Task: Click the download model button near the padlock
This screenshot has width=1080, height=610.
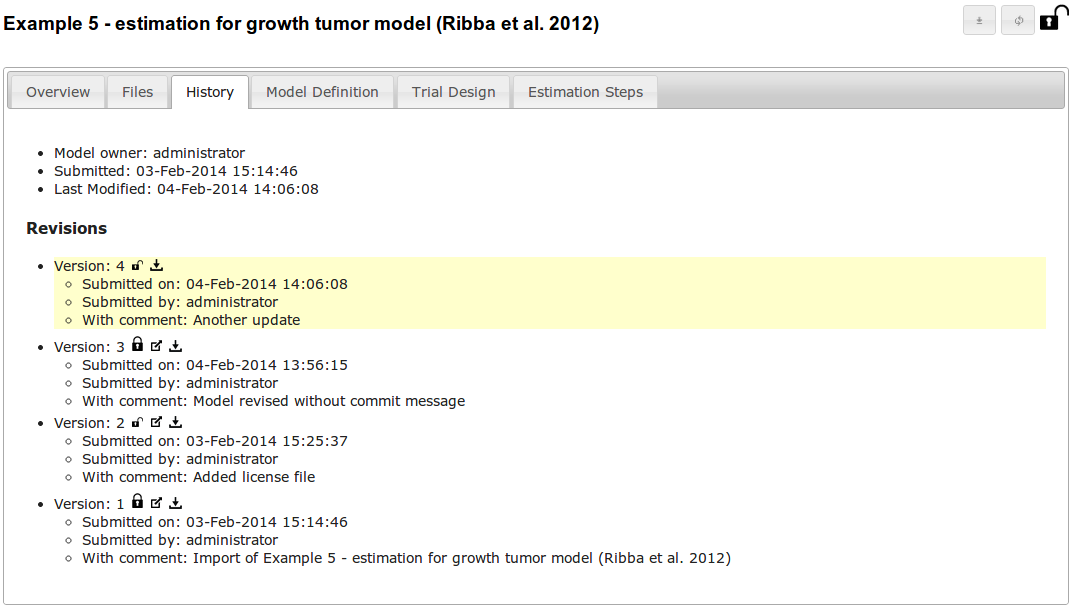Action: click(x=979, y=19)
